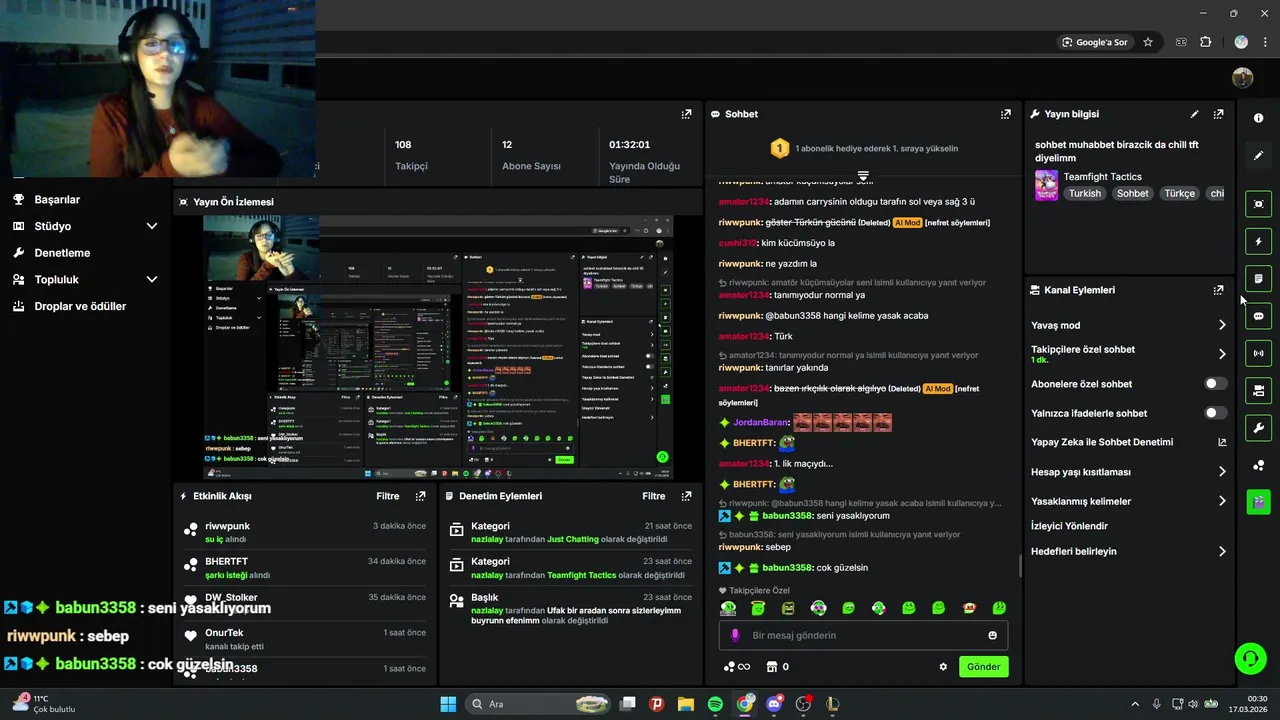
Task: Click the chat bubble sidebar icon
Action: (x=1258, y=316)
